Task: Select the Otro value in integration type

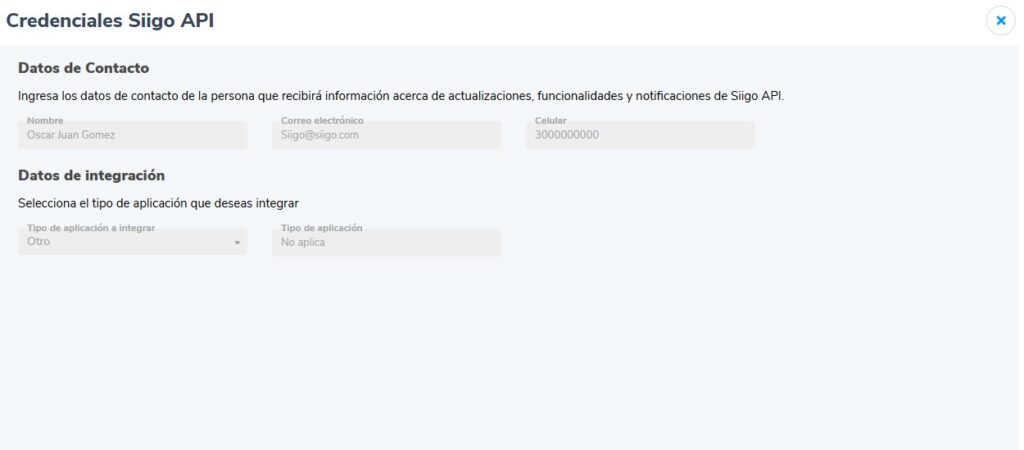Action: coord(39,242)
